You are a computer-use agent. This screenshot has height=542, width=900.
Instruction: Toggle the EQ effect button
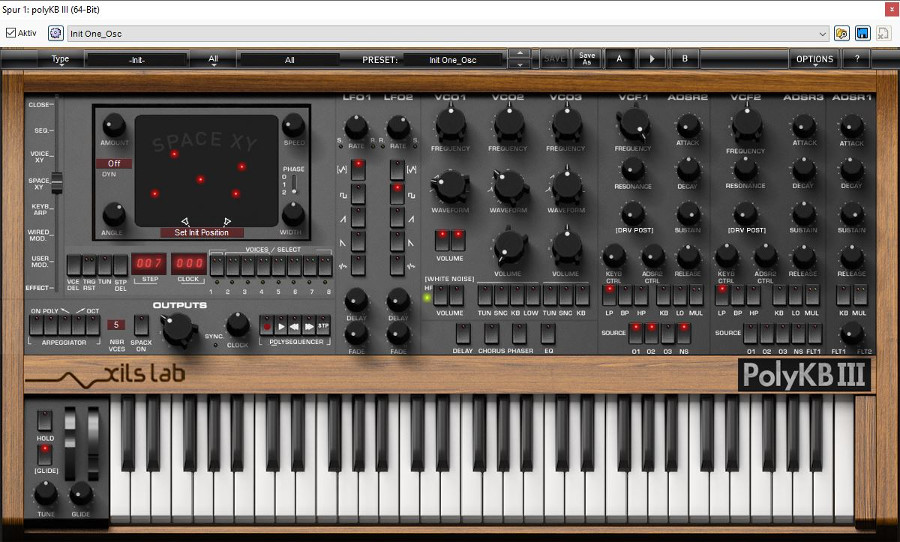pyautogui.click(x=548, y=334)
